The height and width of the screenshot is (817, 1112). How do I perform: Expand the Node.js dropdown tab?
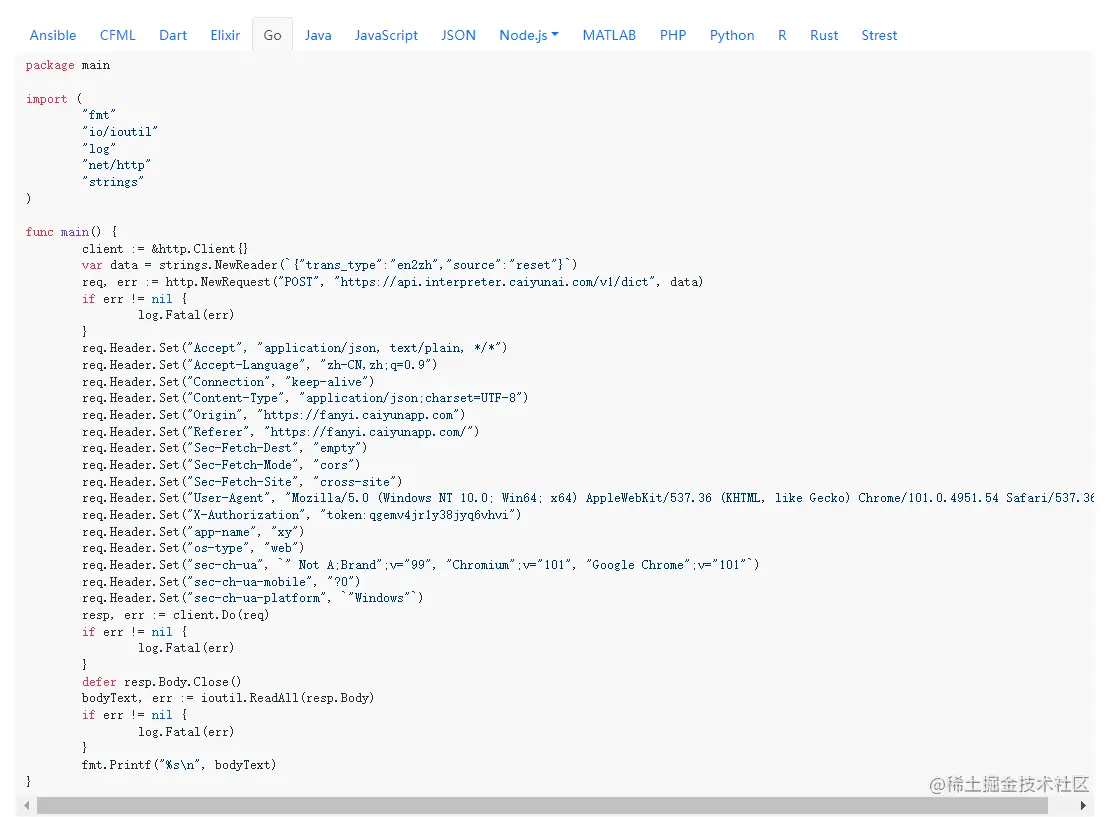coord(528,35)
